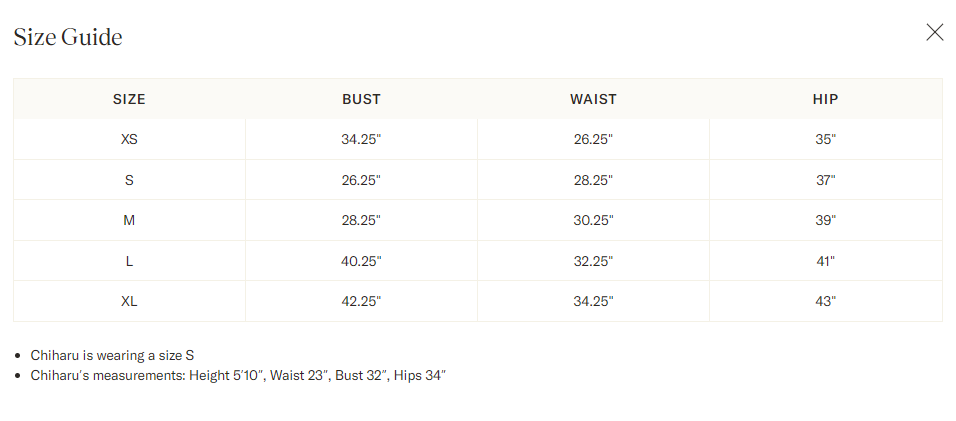Click the XL size row label
Screen dimensions: 956x421
click(x=129, y=302)
